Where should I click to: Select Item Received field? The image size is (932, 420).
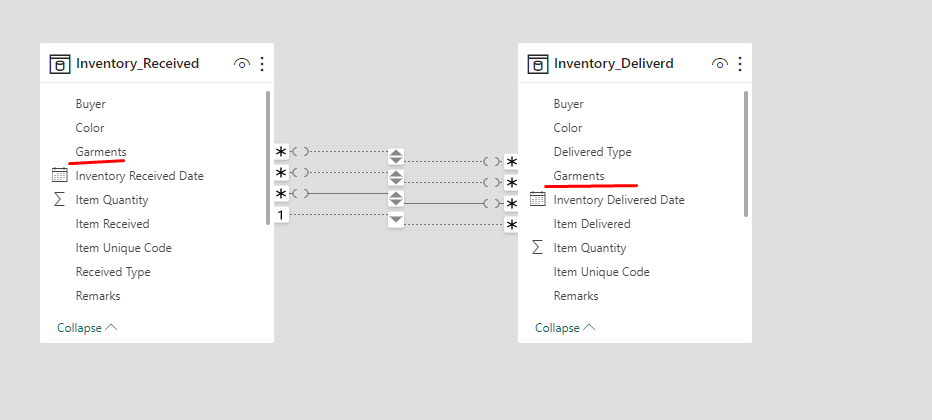(112, 224)
